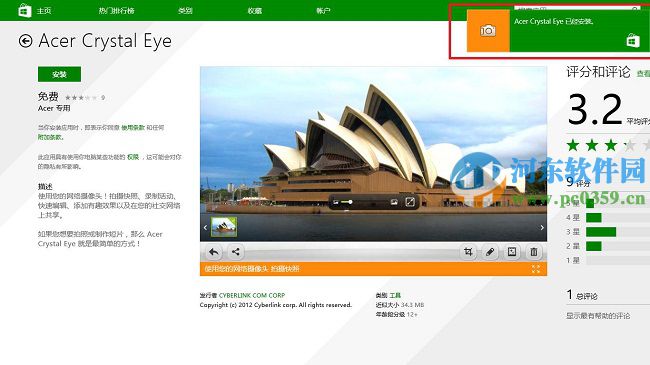Screen dimensions: 650x365
Task: Open the 帐户 account tab
Action: point(323,11)
